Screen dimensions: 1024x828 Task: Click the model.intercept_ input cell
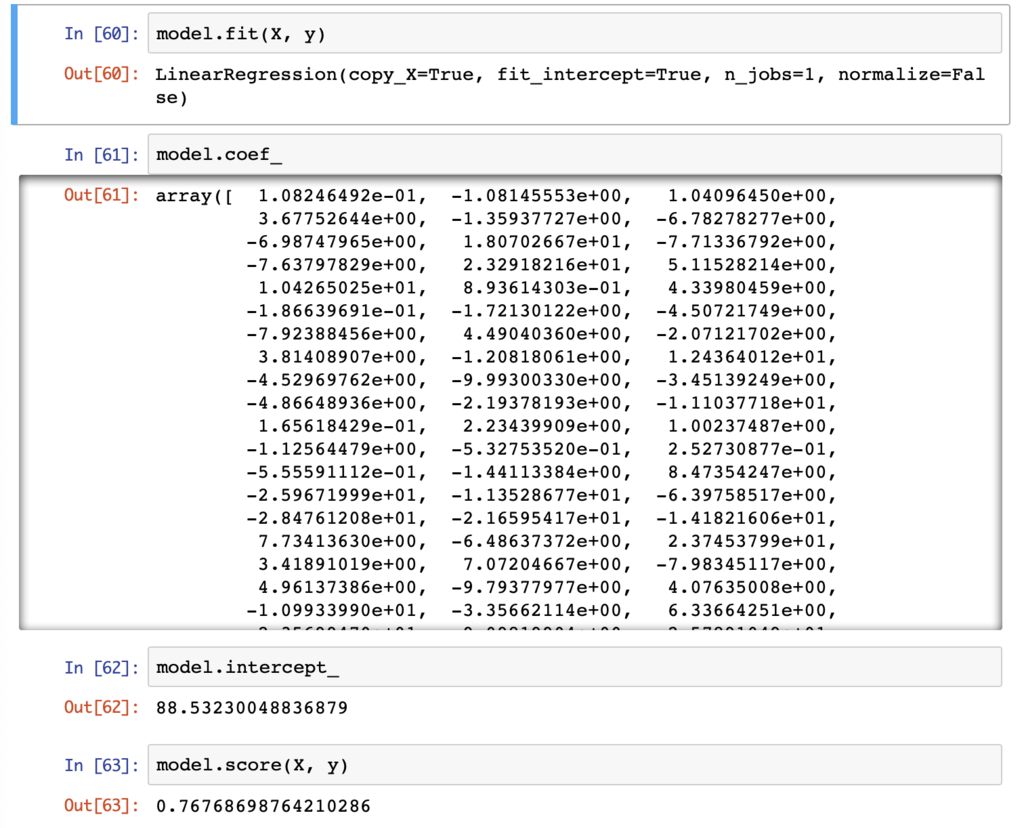tap(574, 667)
